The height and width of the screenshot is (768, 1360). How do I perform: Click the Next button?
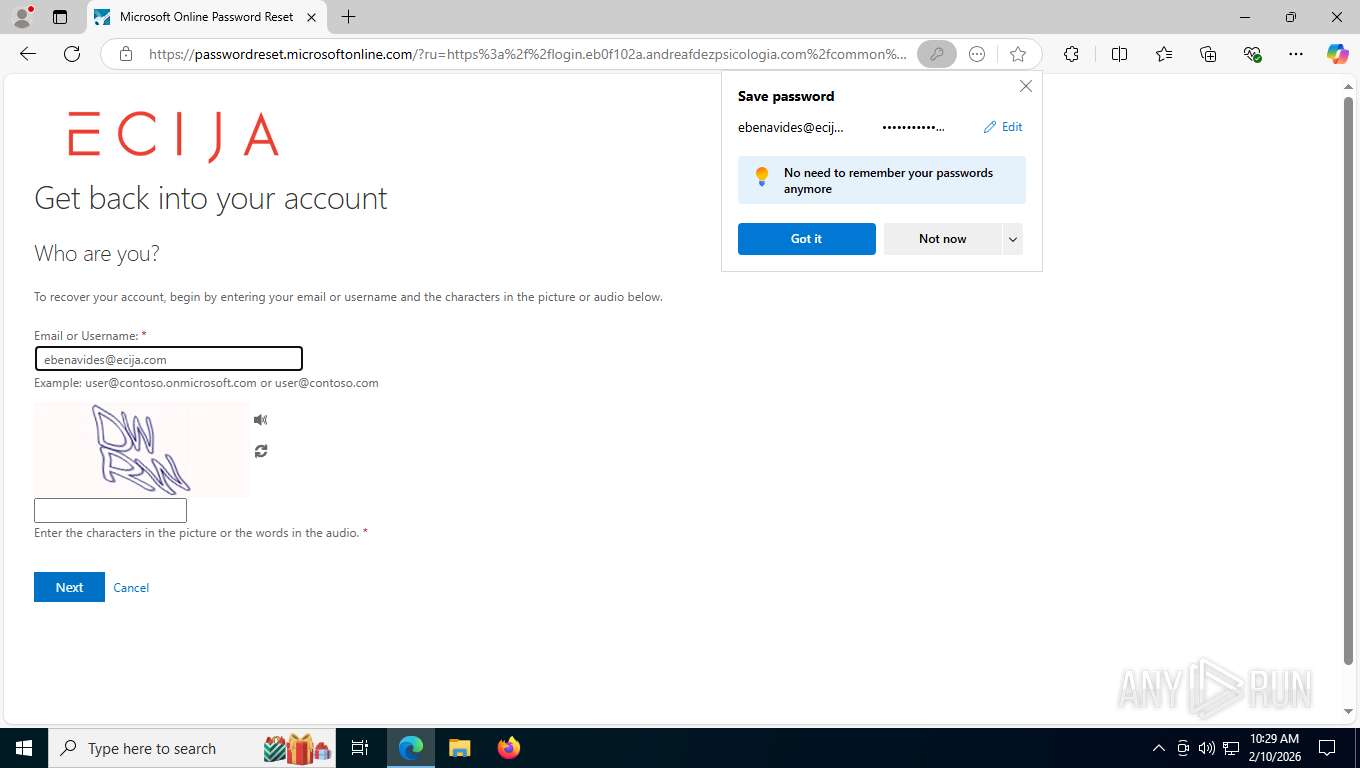coord(69,587)
